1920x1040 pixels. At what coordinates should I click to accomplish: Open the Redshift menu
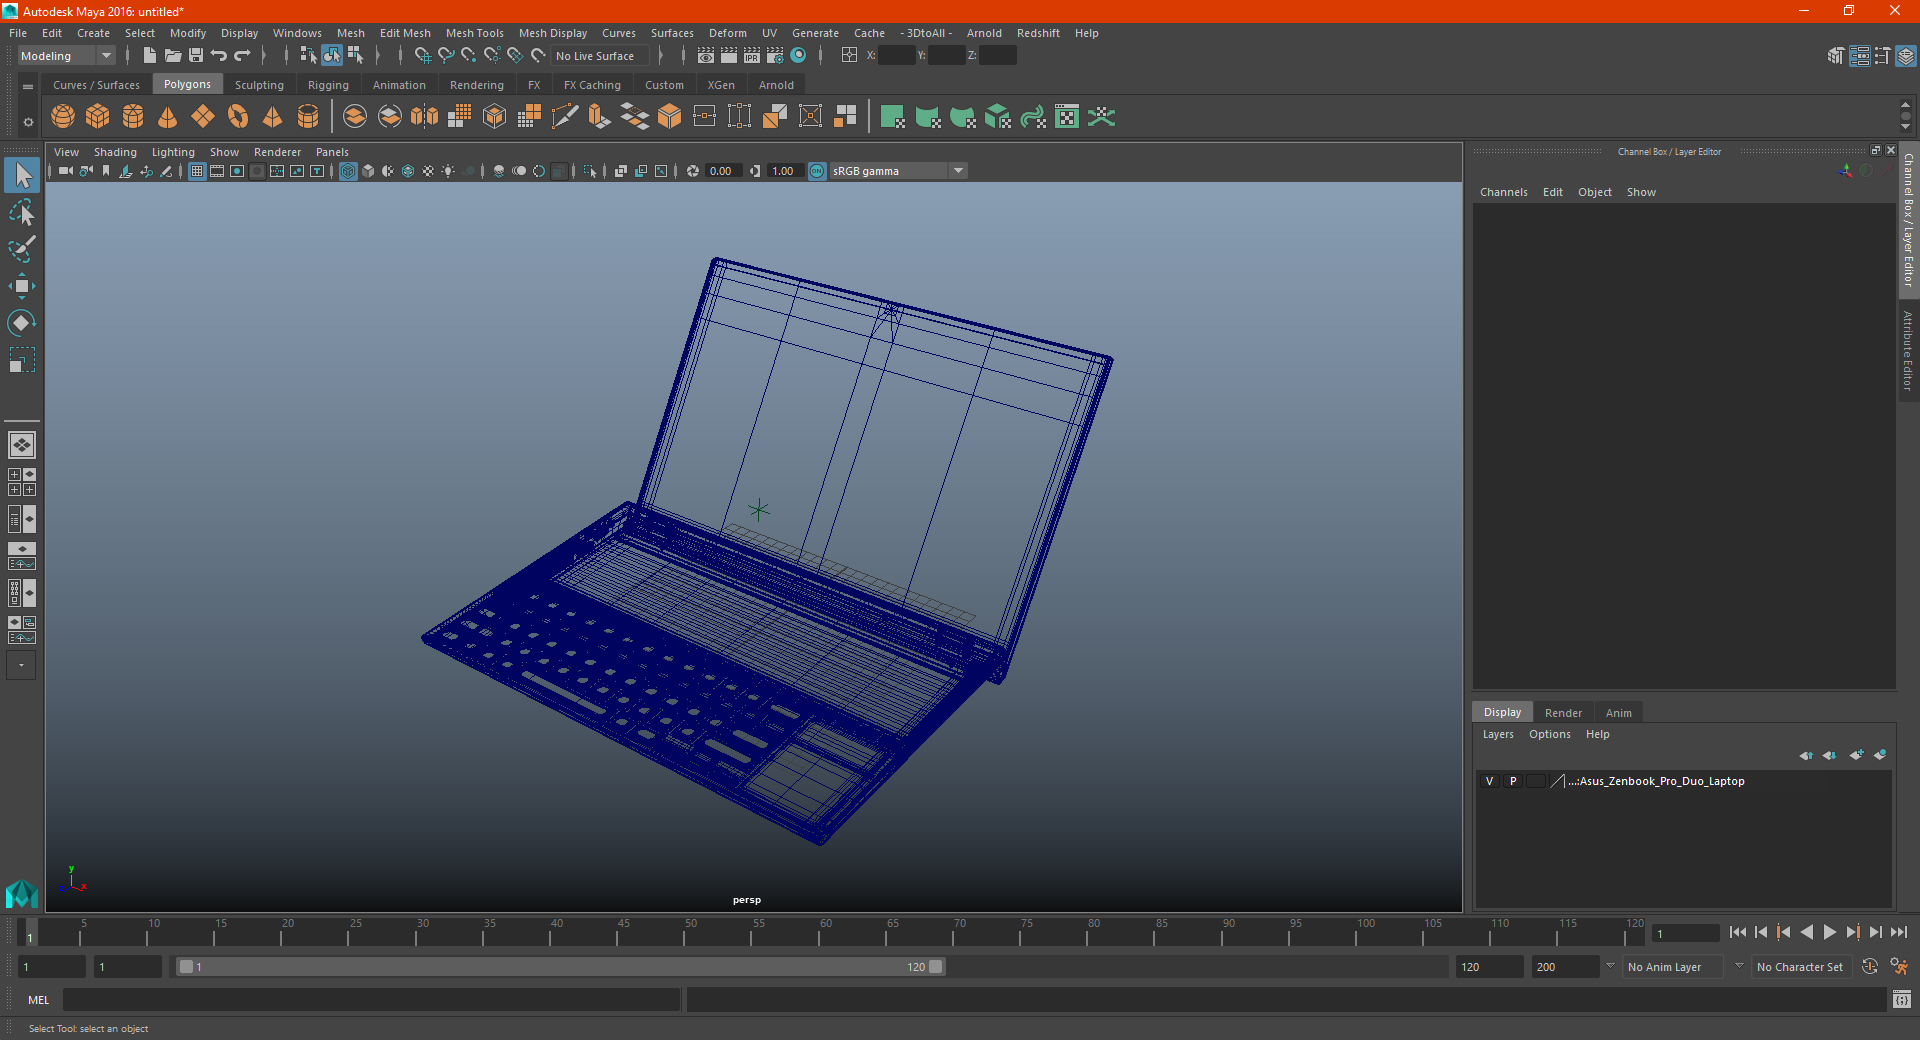[1038, 33]
